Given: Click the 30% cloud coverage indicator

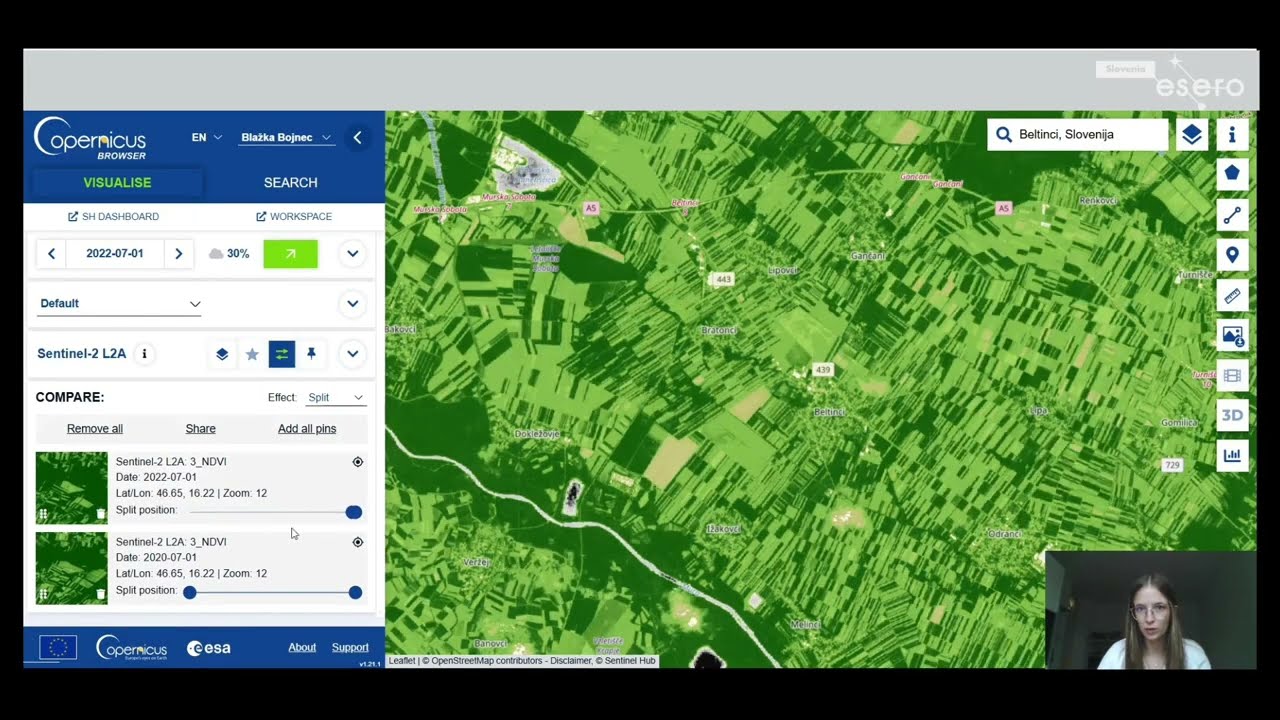Looking at the screenshot, I should [x=229, y=254].
